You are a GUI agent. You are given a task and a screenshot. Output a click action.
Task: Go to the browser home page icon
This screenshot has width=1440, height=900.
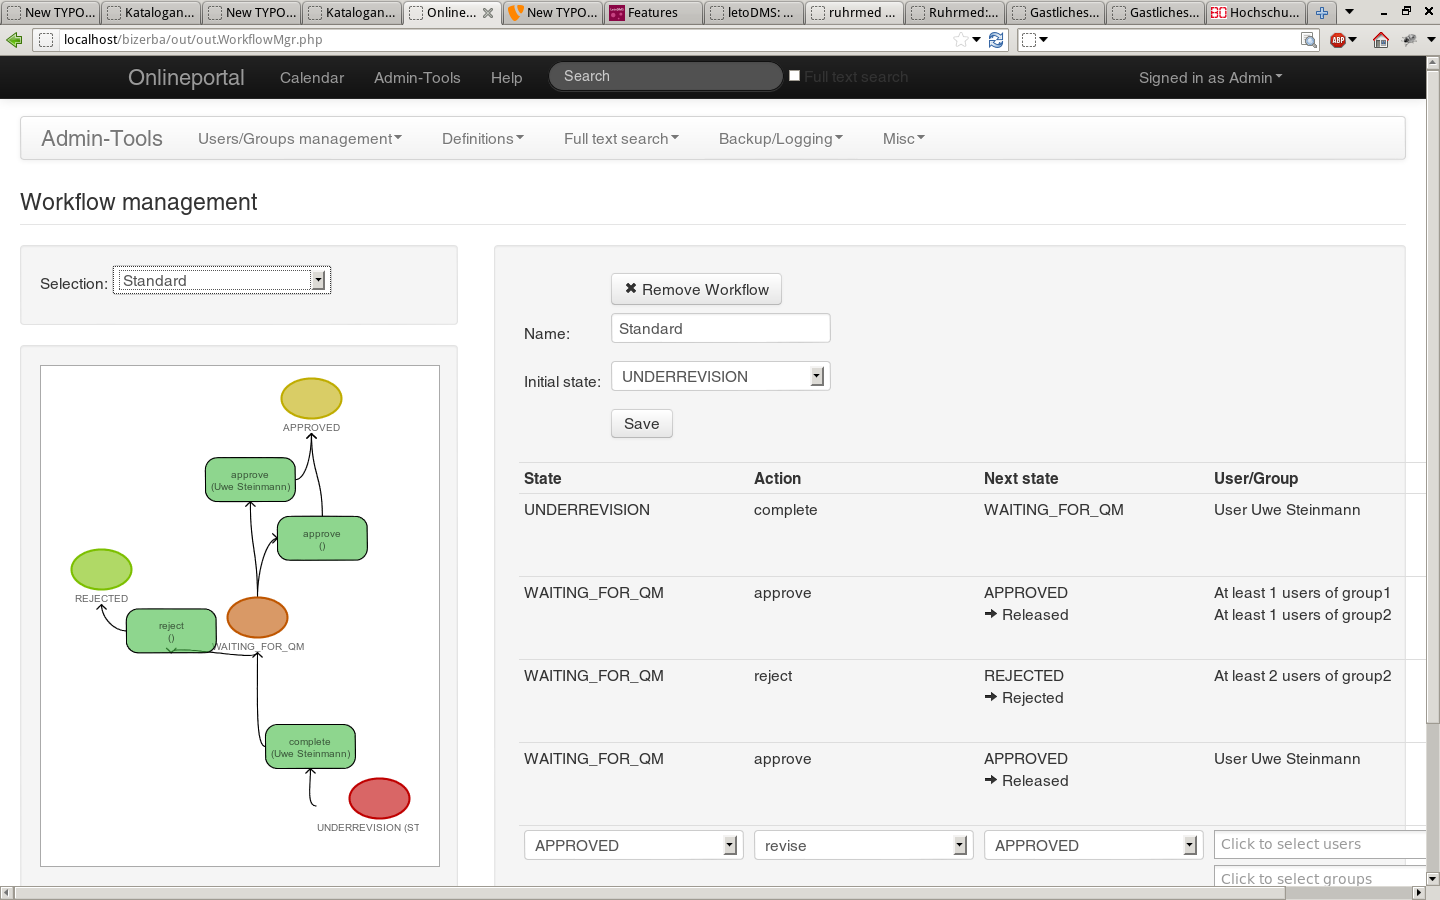(1381, 40)
